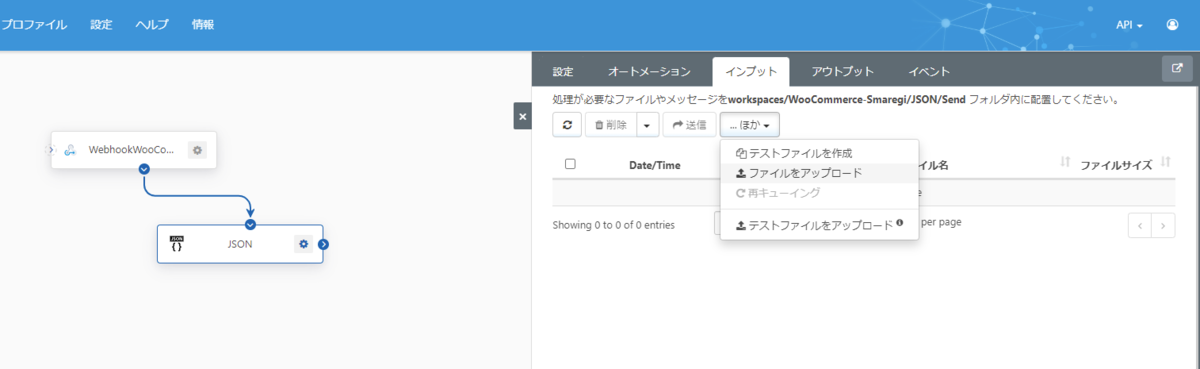Toggle the ...ほか dropdown button
Screen dimensions: 1200x369
coord(749,125)
